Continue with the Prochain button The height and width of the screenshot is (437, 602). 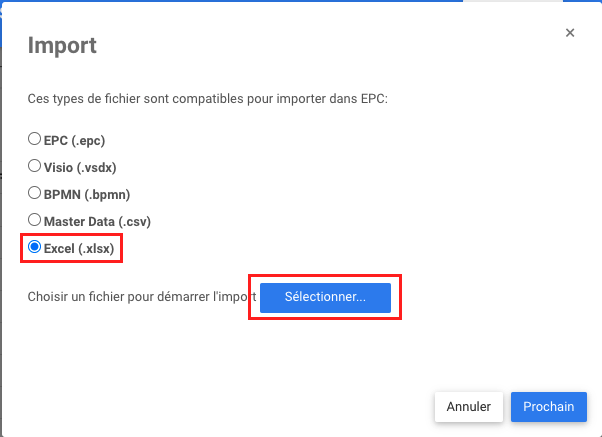click(x=548, y=407)
